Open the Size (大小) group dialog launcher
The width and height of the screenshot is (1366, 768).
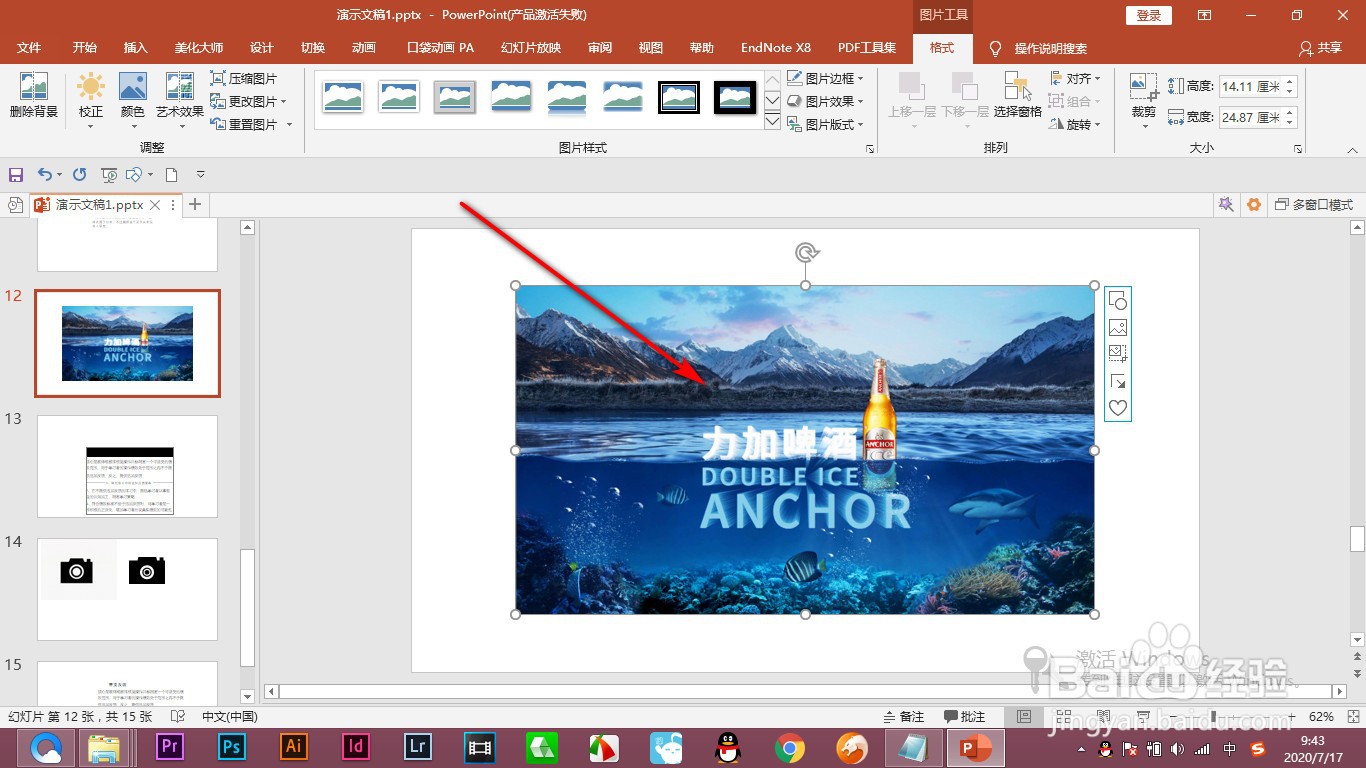(x=1298, y=148)
